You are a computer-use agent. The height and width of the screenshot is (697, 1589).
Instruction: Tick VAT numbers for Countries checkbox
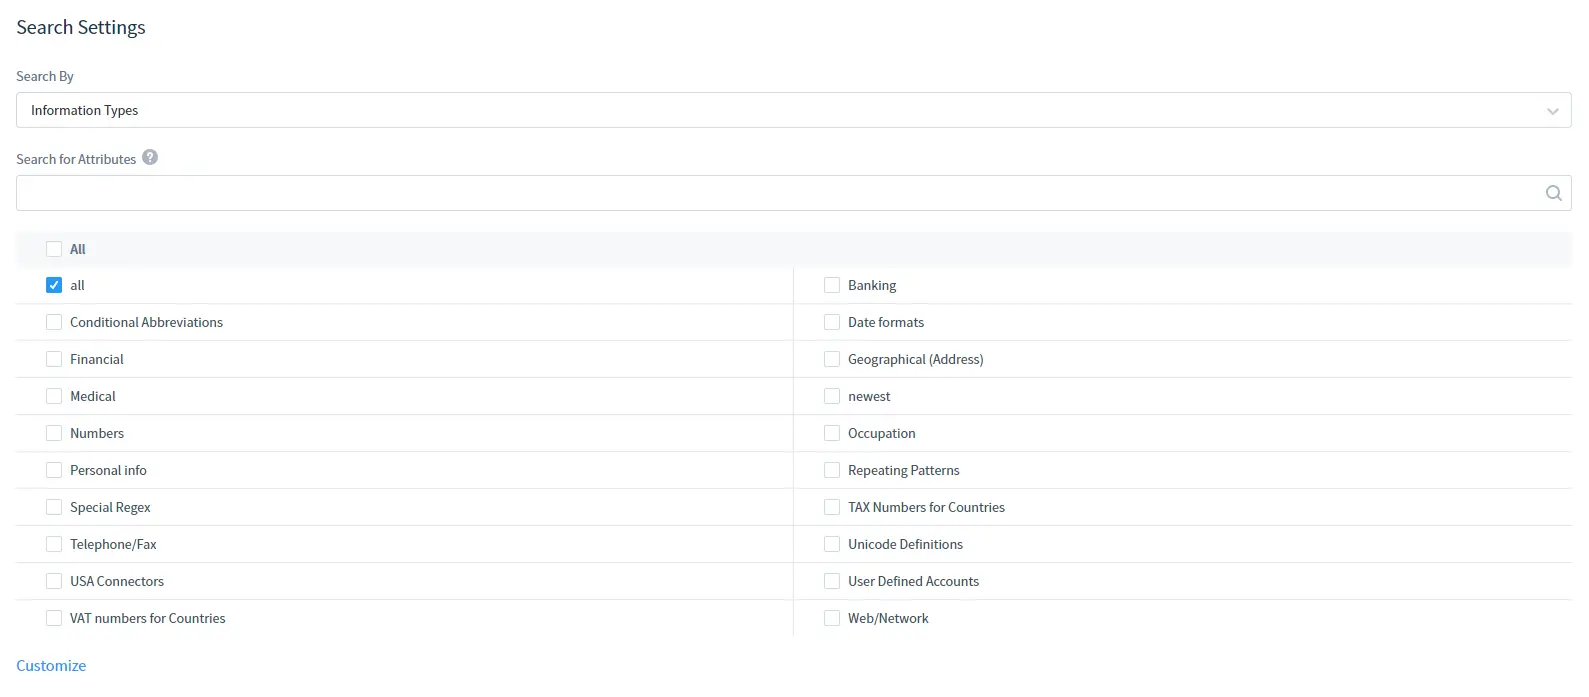[x=54, y=618]
